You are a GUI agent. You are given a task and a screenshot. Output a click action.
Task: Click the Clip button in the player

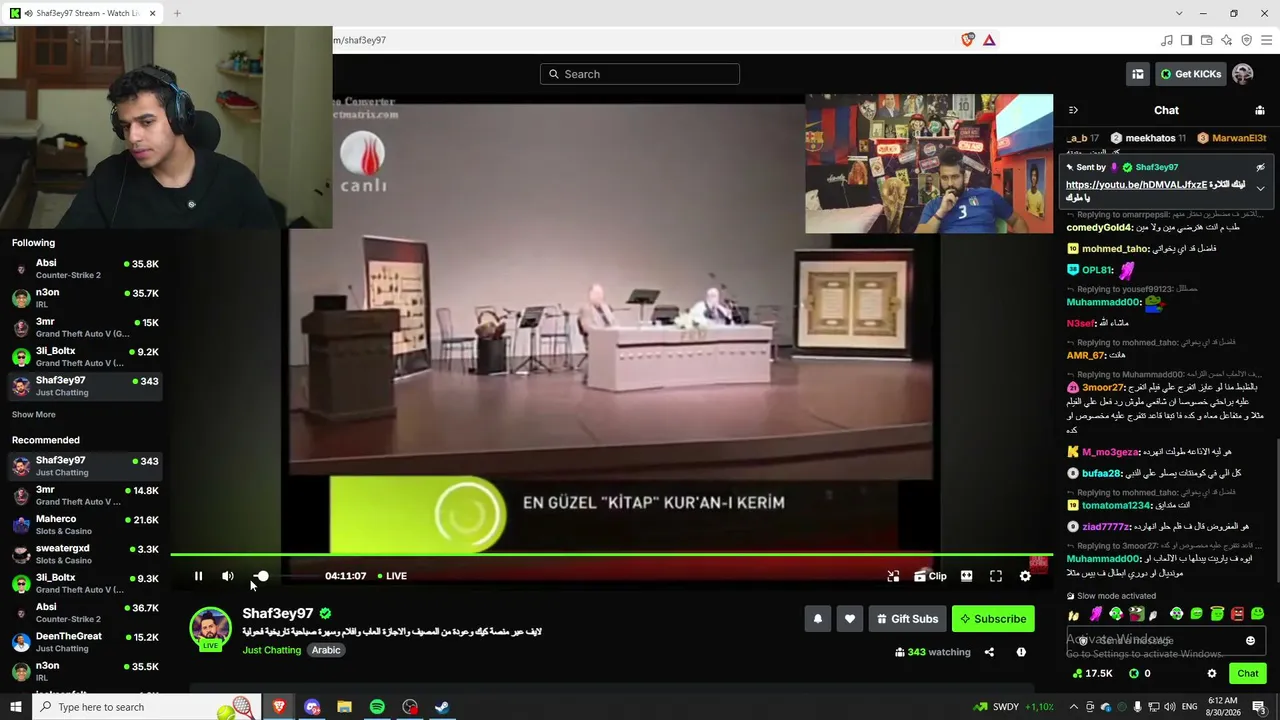pos(930,576)
